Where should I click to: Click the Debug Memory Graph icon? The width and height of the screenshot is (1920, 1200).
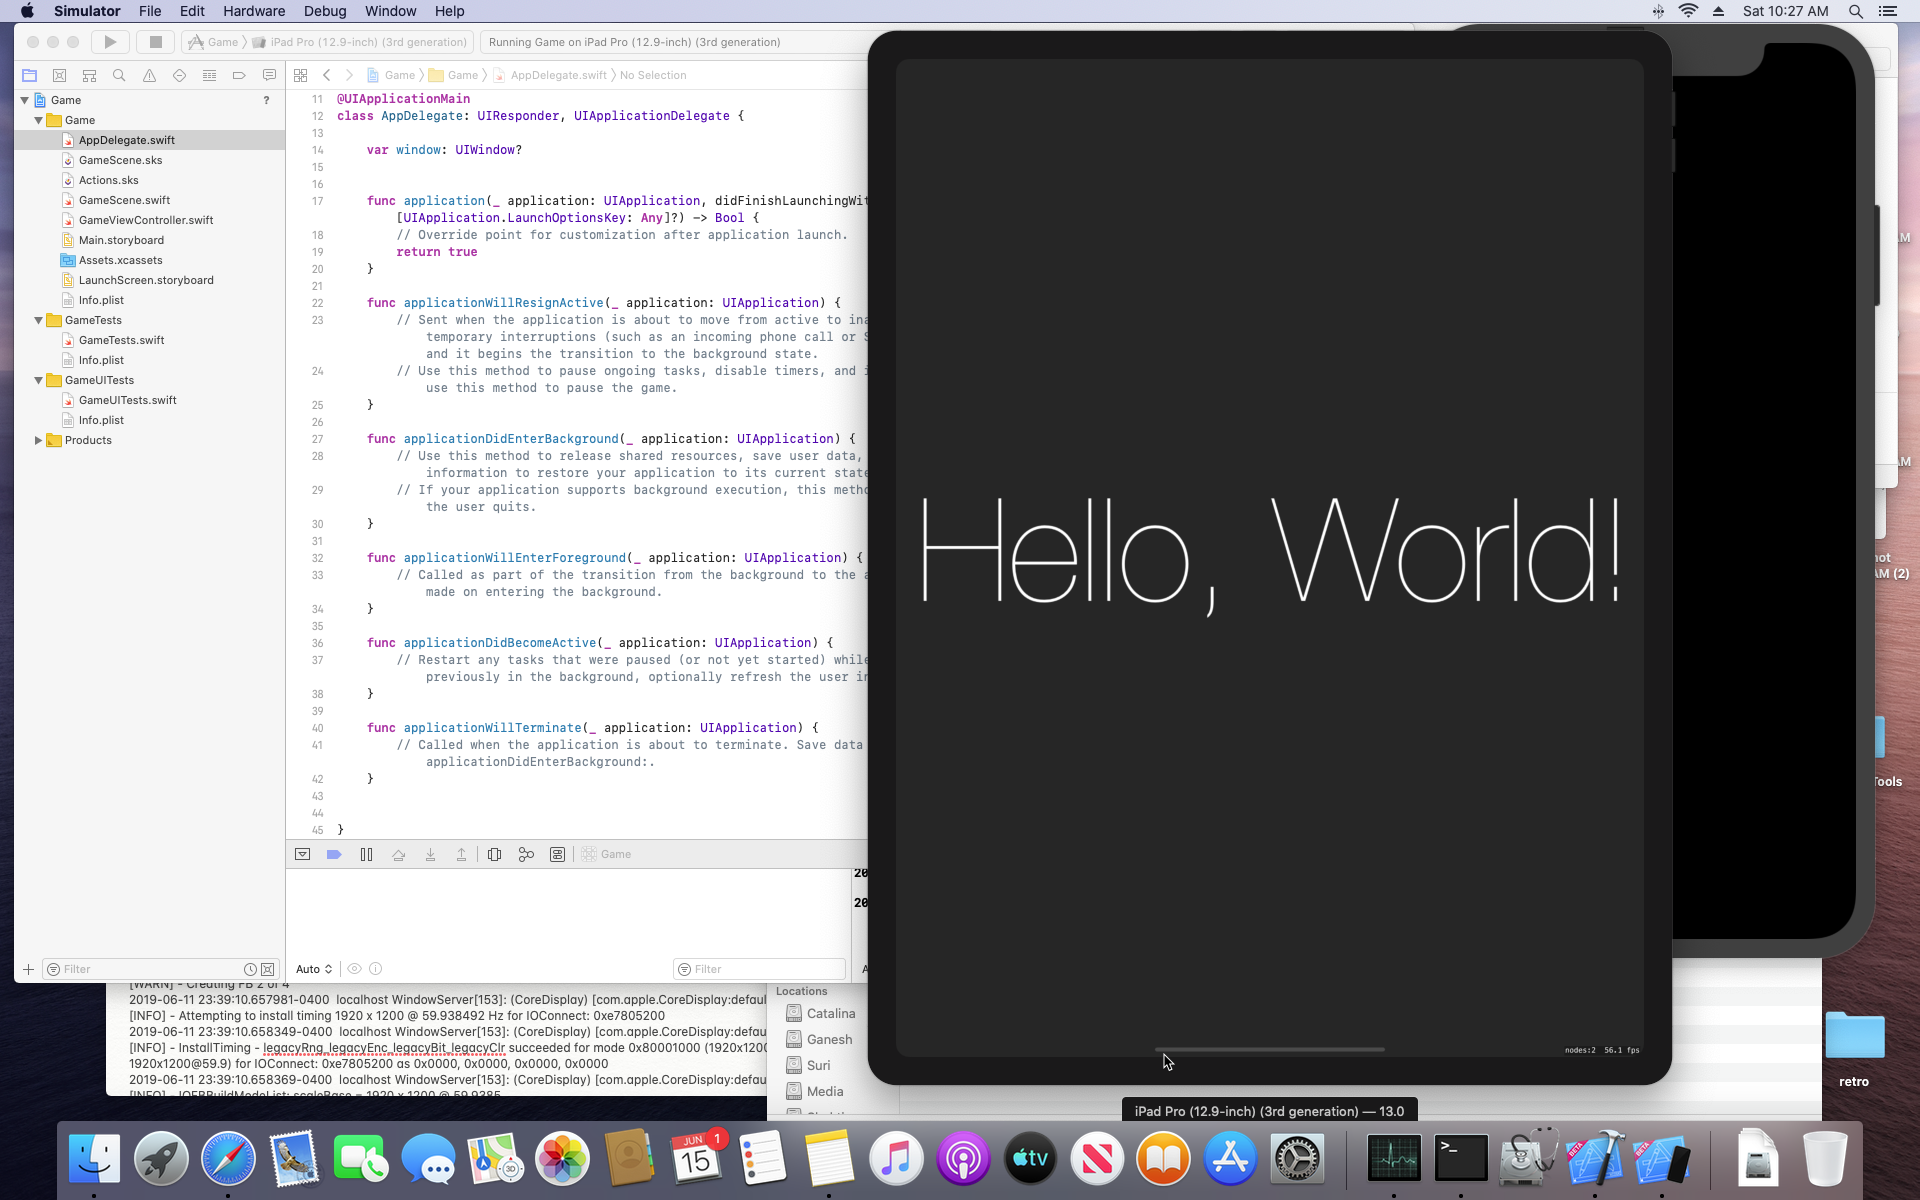[x=526, y=854]
